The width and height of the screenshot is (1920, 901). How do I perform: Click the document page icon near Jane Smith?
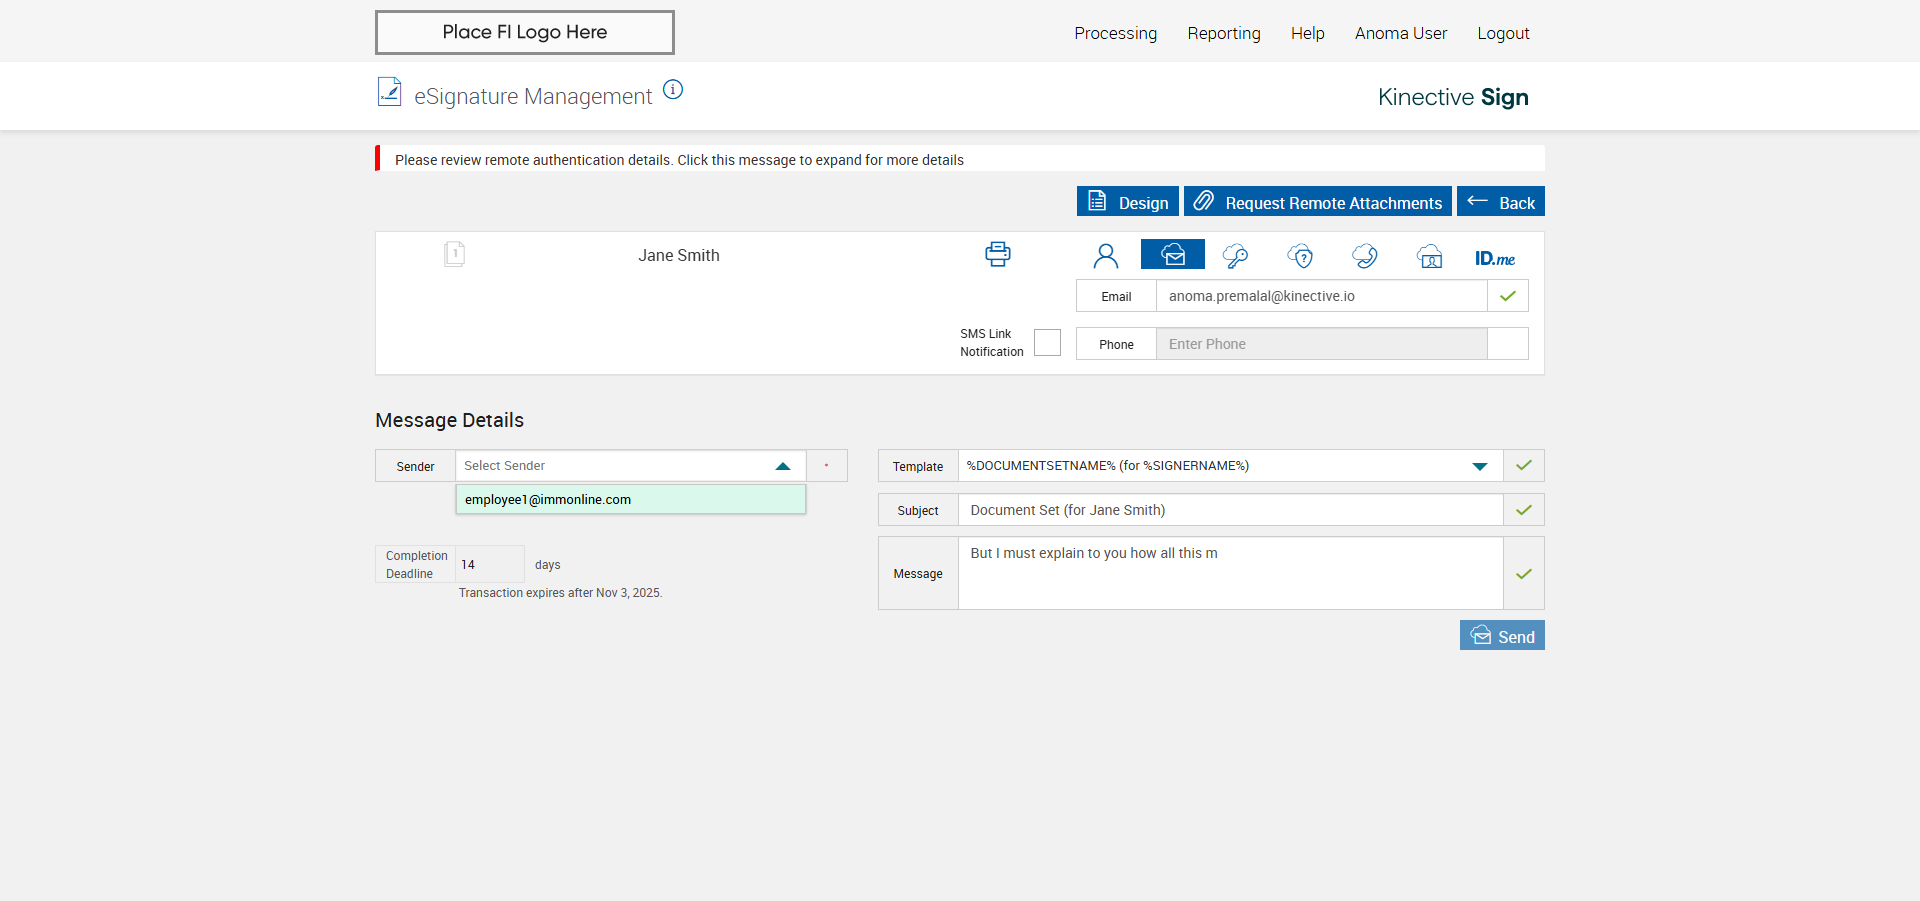point(454,254)
